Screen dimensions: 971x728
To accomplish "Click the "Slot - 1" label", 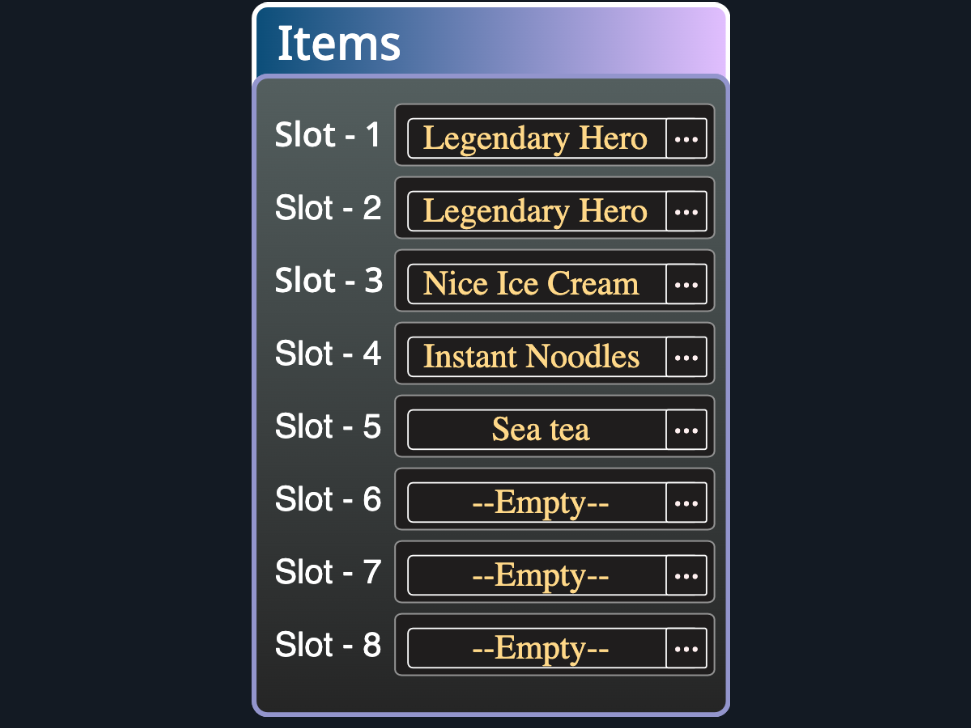I will [x=328, y=135].
